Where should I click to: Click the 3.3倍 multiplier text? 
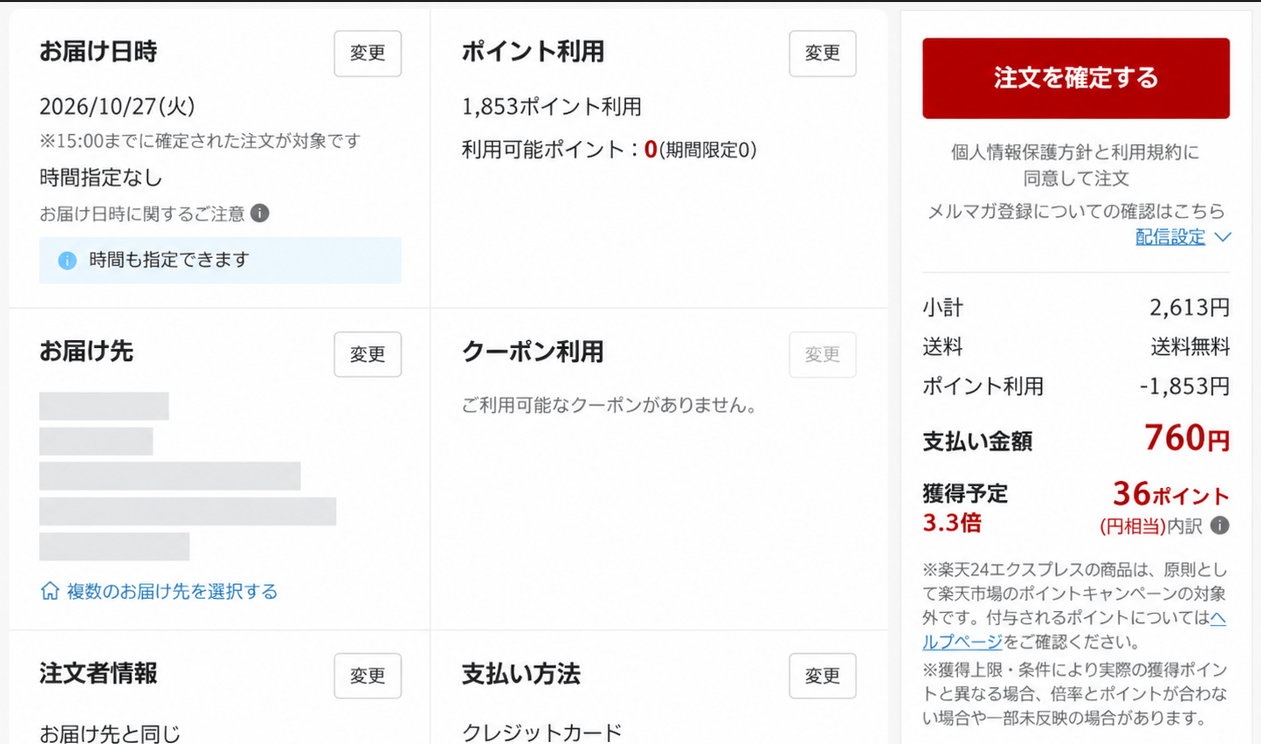(952, 522)
